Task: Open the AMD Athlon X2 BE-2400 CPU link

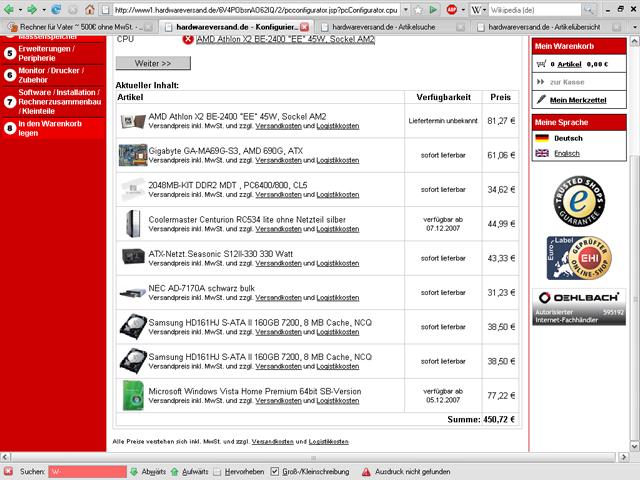Action: pyautogui.click(x=285, y=39)
